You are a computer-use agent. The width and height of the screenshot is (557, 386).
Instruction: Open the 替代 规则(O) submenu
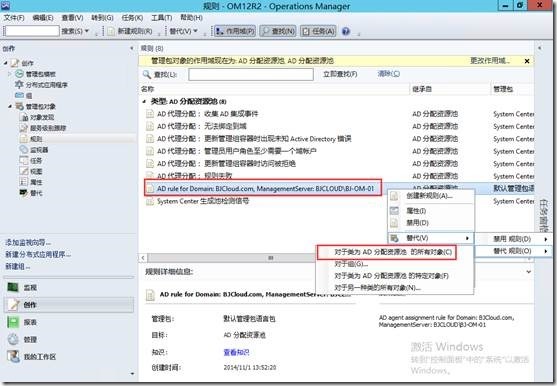pos(512,251)
